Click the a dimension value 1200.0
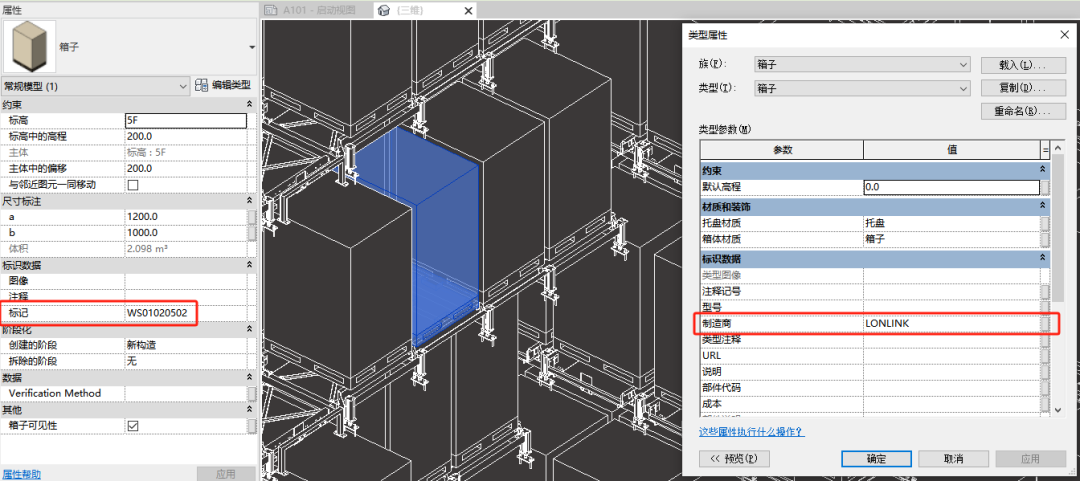Image resolution: width=1080 pixels, height=481 pixels. [x=185, y=217]
